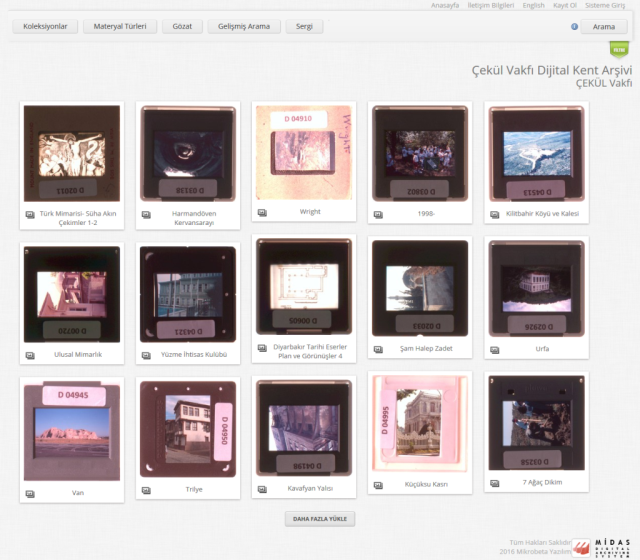
Task: Click the green ribbon badge under Arama
Action: [x=619, y=49]
